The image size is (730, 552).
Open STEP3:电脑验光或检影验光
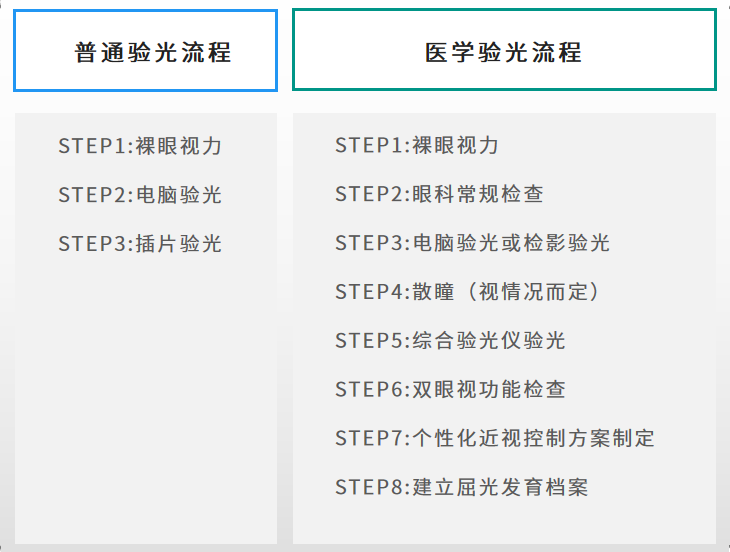coord(472,244)
